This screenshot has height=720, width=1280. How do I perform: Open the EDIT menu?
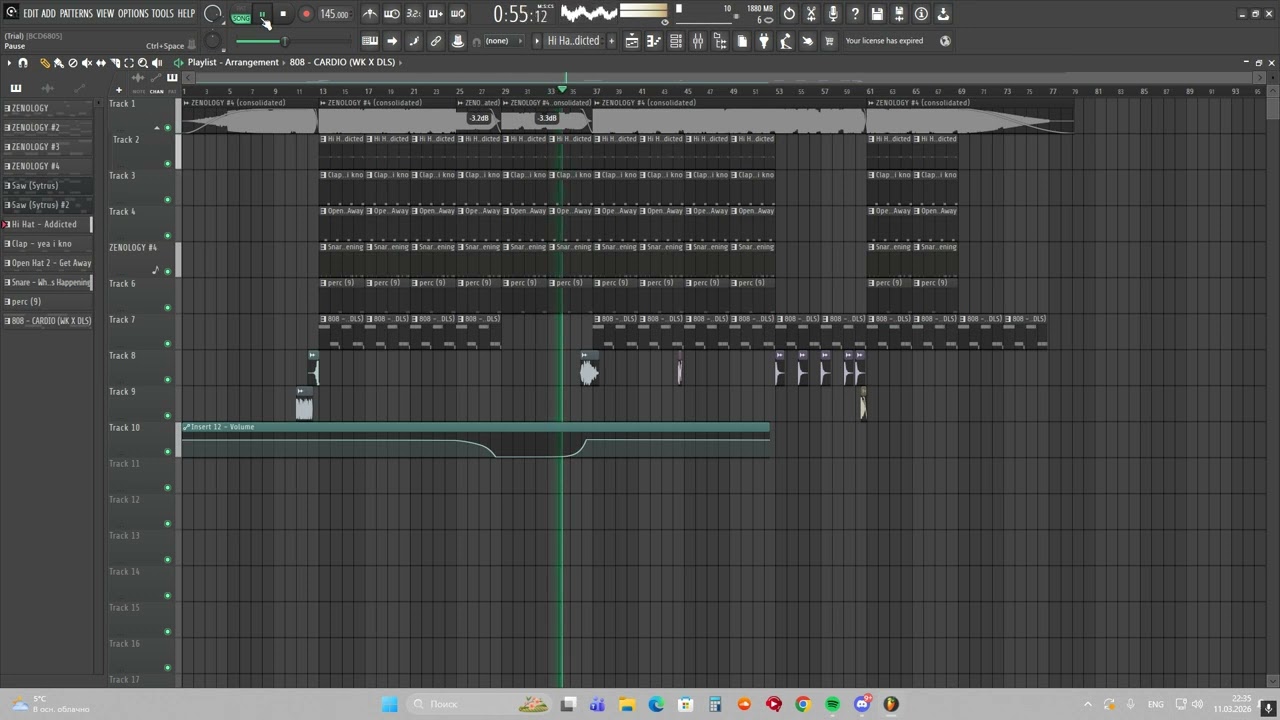(x=30, y=14)
